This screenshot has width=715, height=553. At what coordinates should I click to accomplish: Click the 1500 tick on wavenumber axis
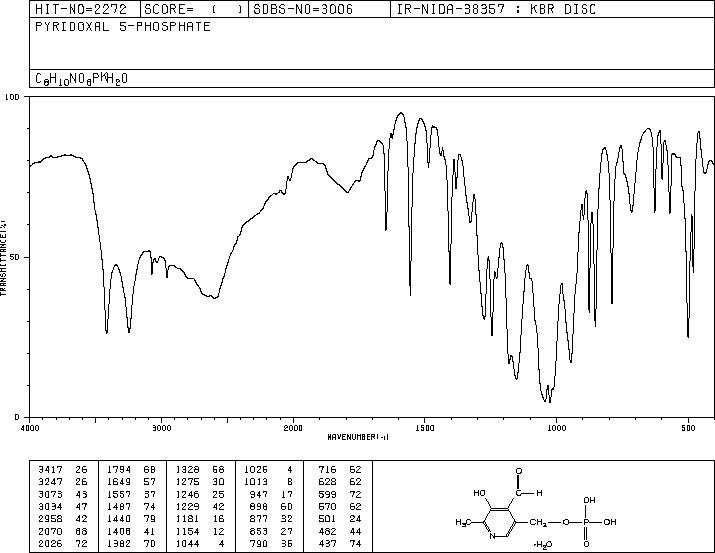point(425,428)
